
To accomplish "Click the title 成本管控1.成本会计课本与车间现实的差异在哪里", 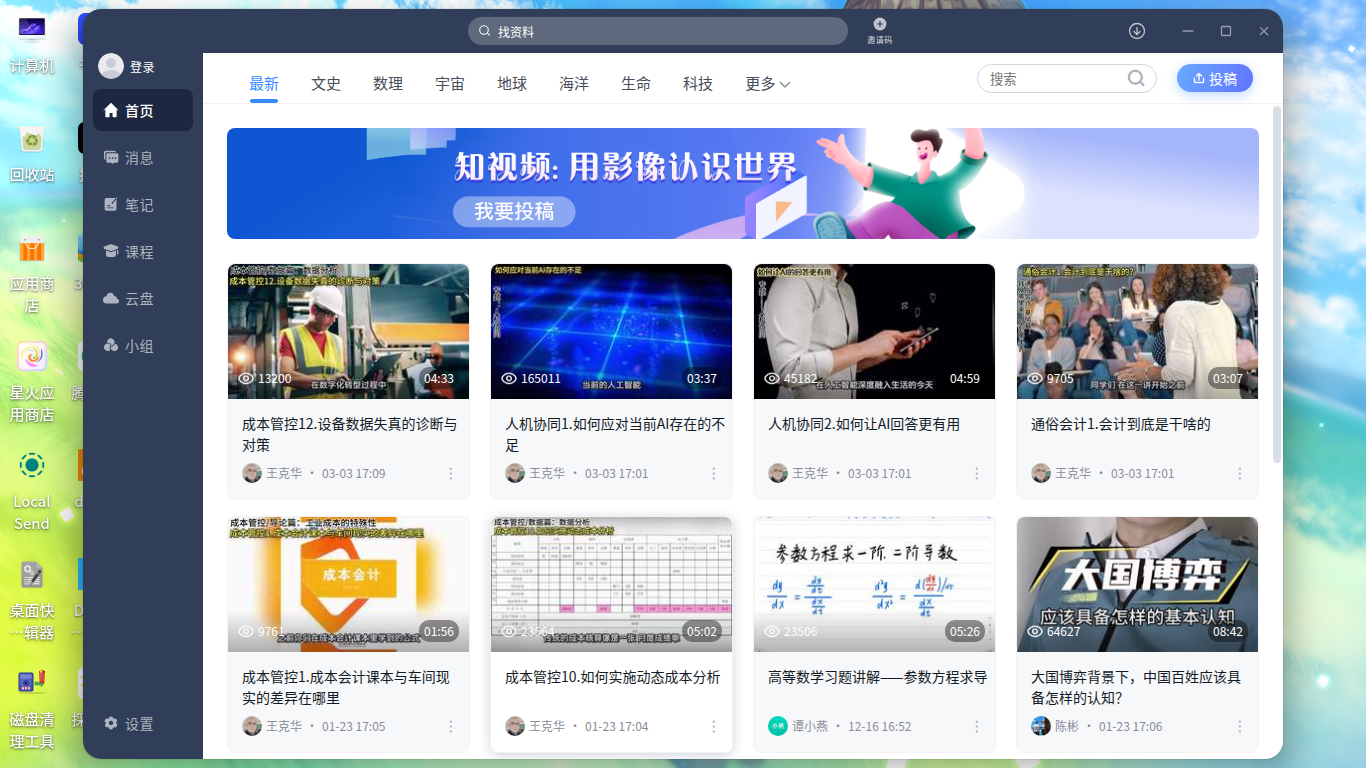I will [346, 687].
